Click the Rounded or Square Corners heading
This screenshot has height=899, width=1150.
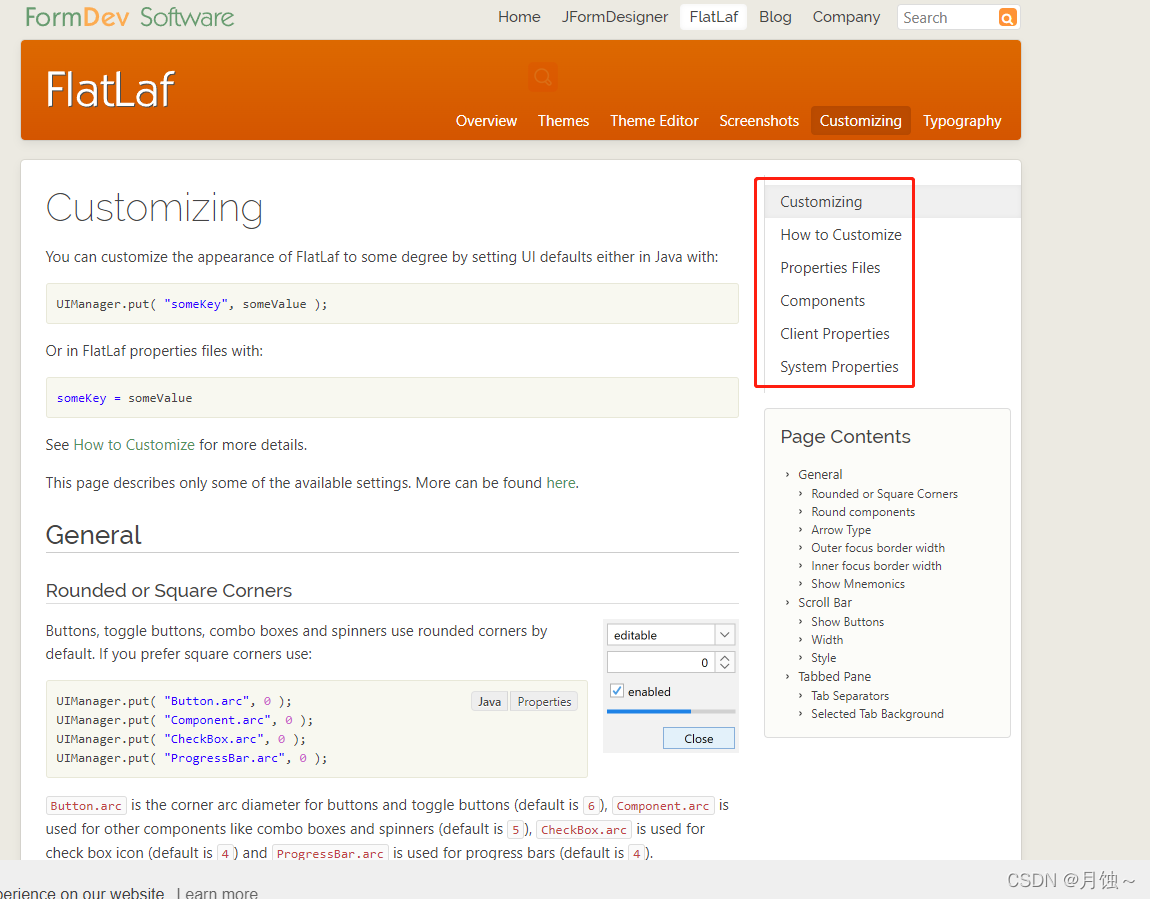tap(169, 591)
